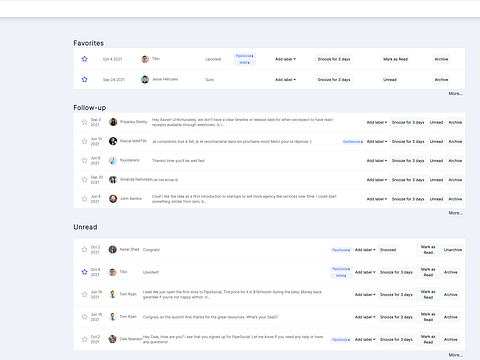Click Amanda Natividad's profile avatar
The image size is (480, 360).
point(113,180)
